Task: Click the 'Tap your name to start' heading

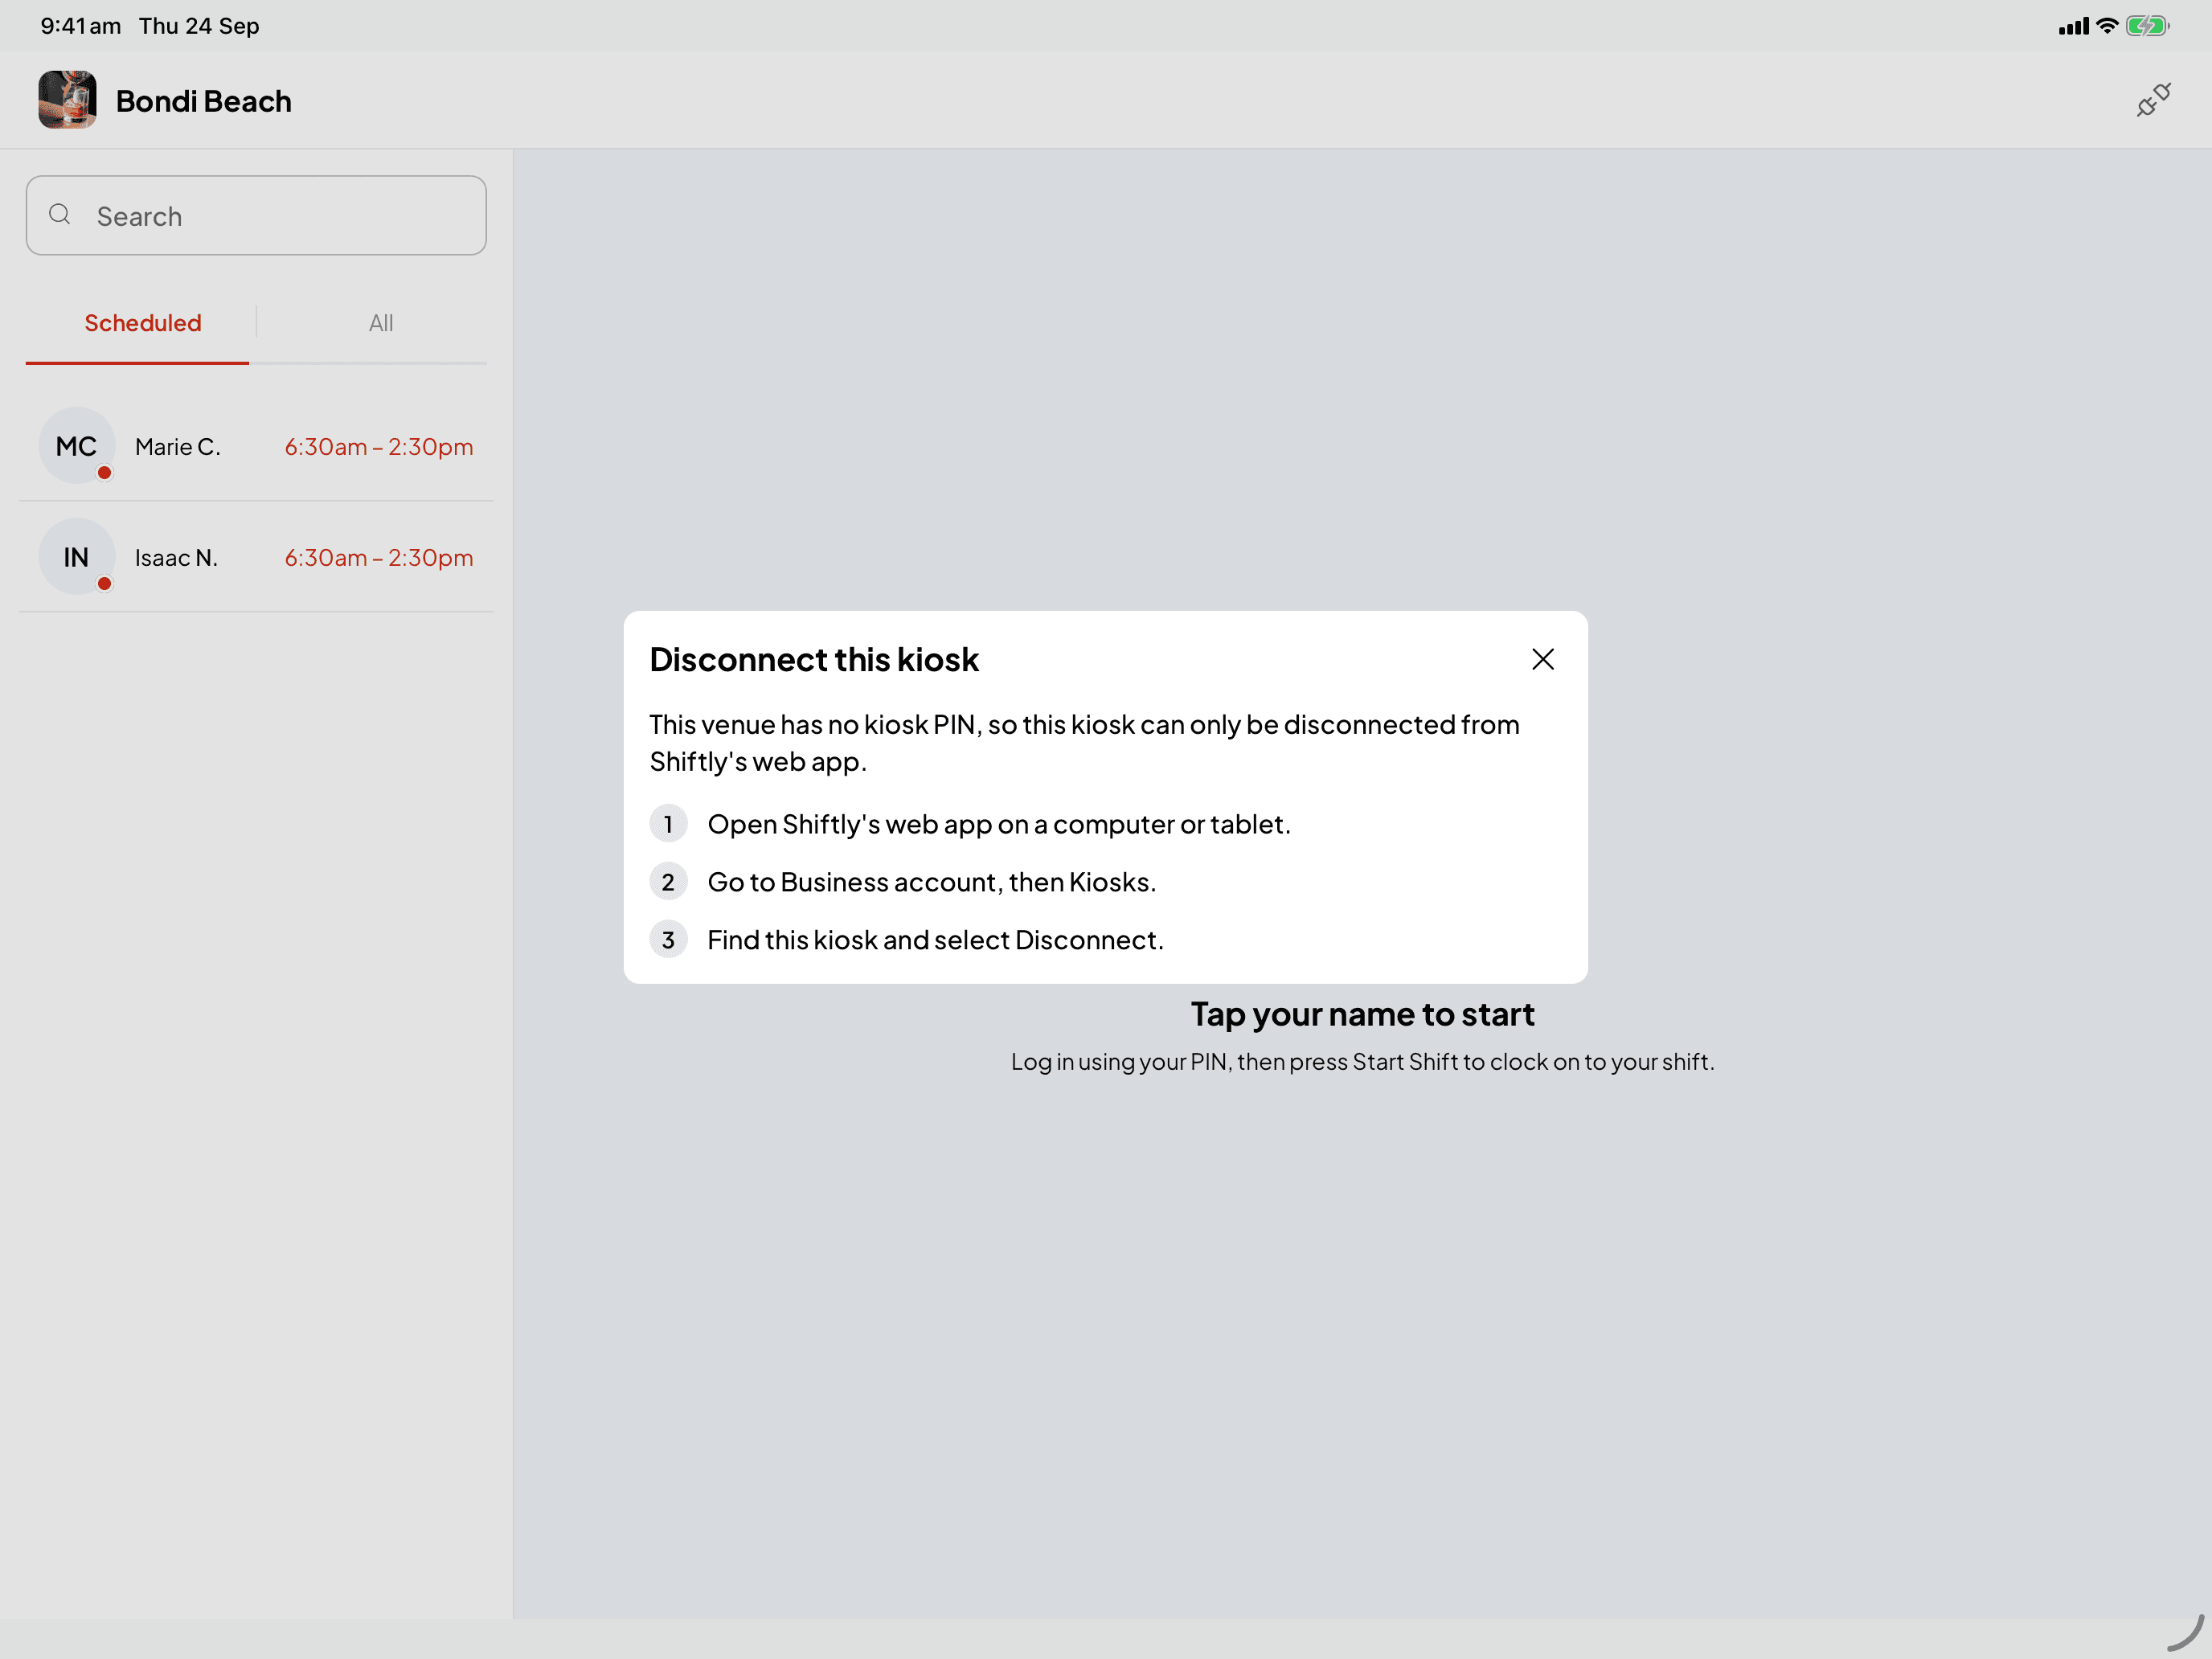Action: coord(1362,1014)
